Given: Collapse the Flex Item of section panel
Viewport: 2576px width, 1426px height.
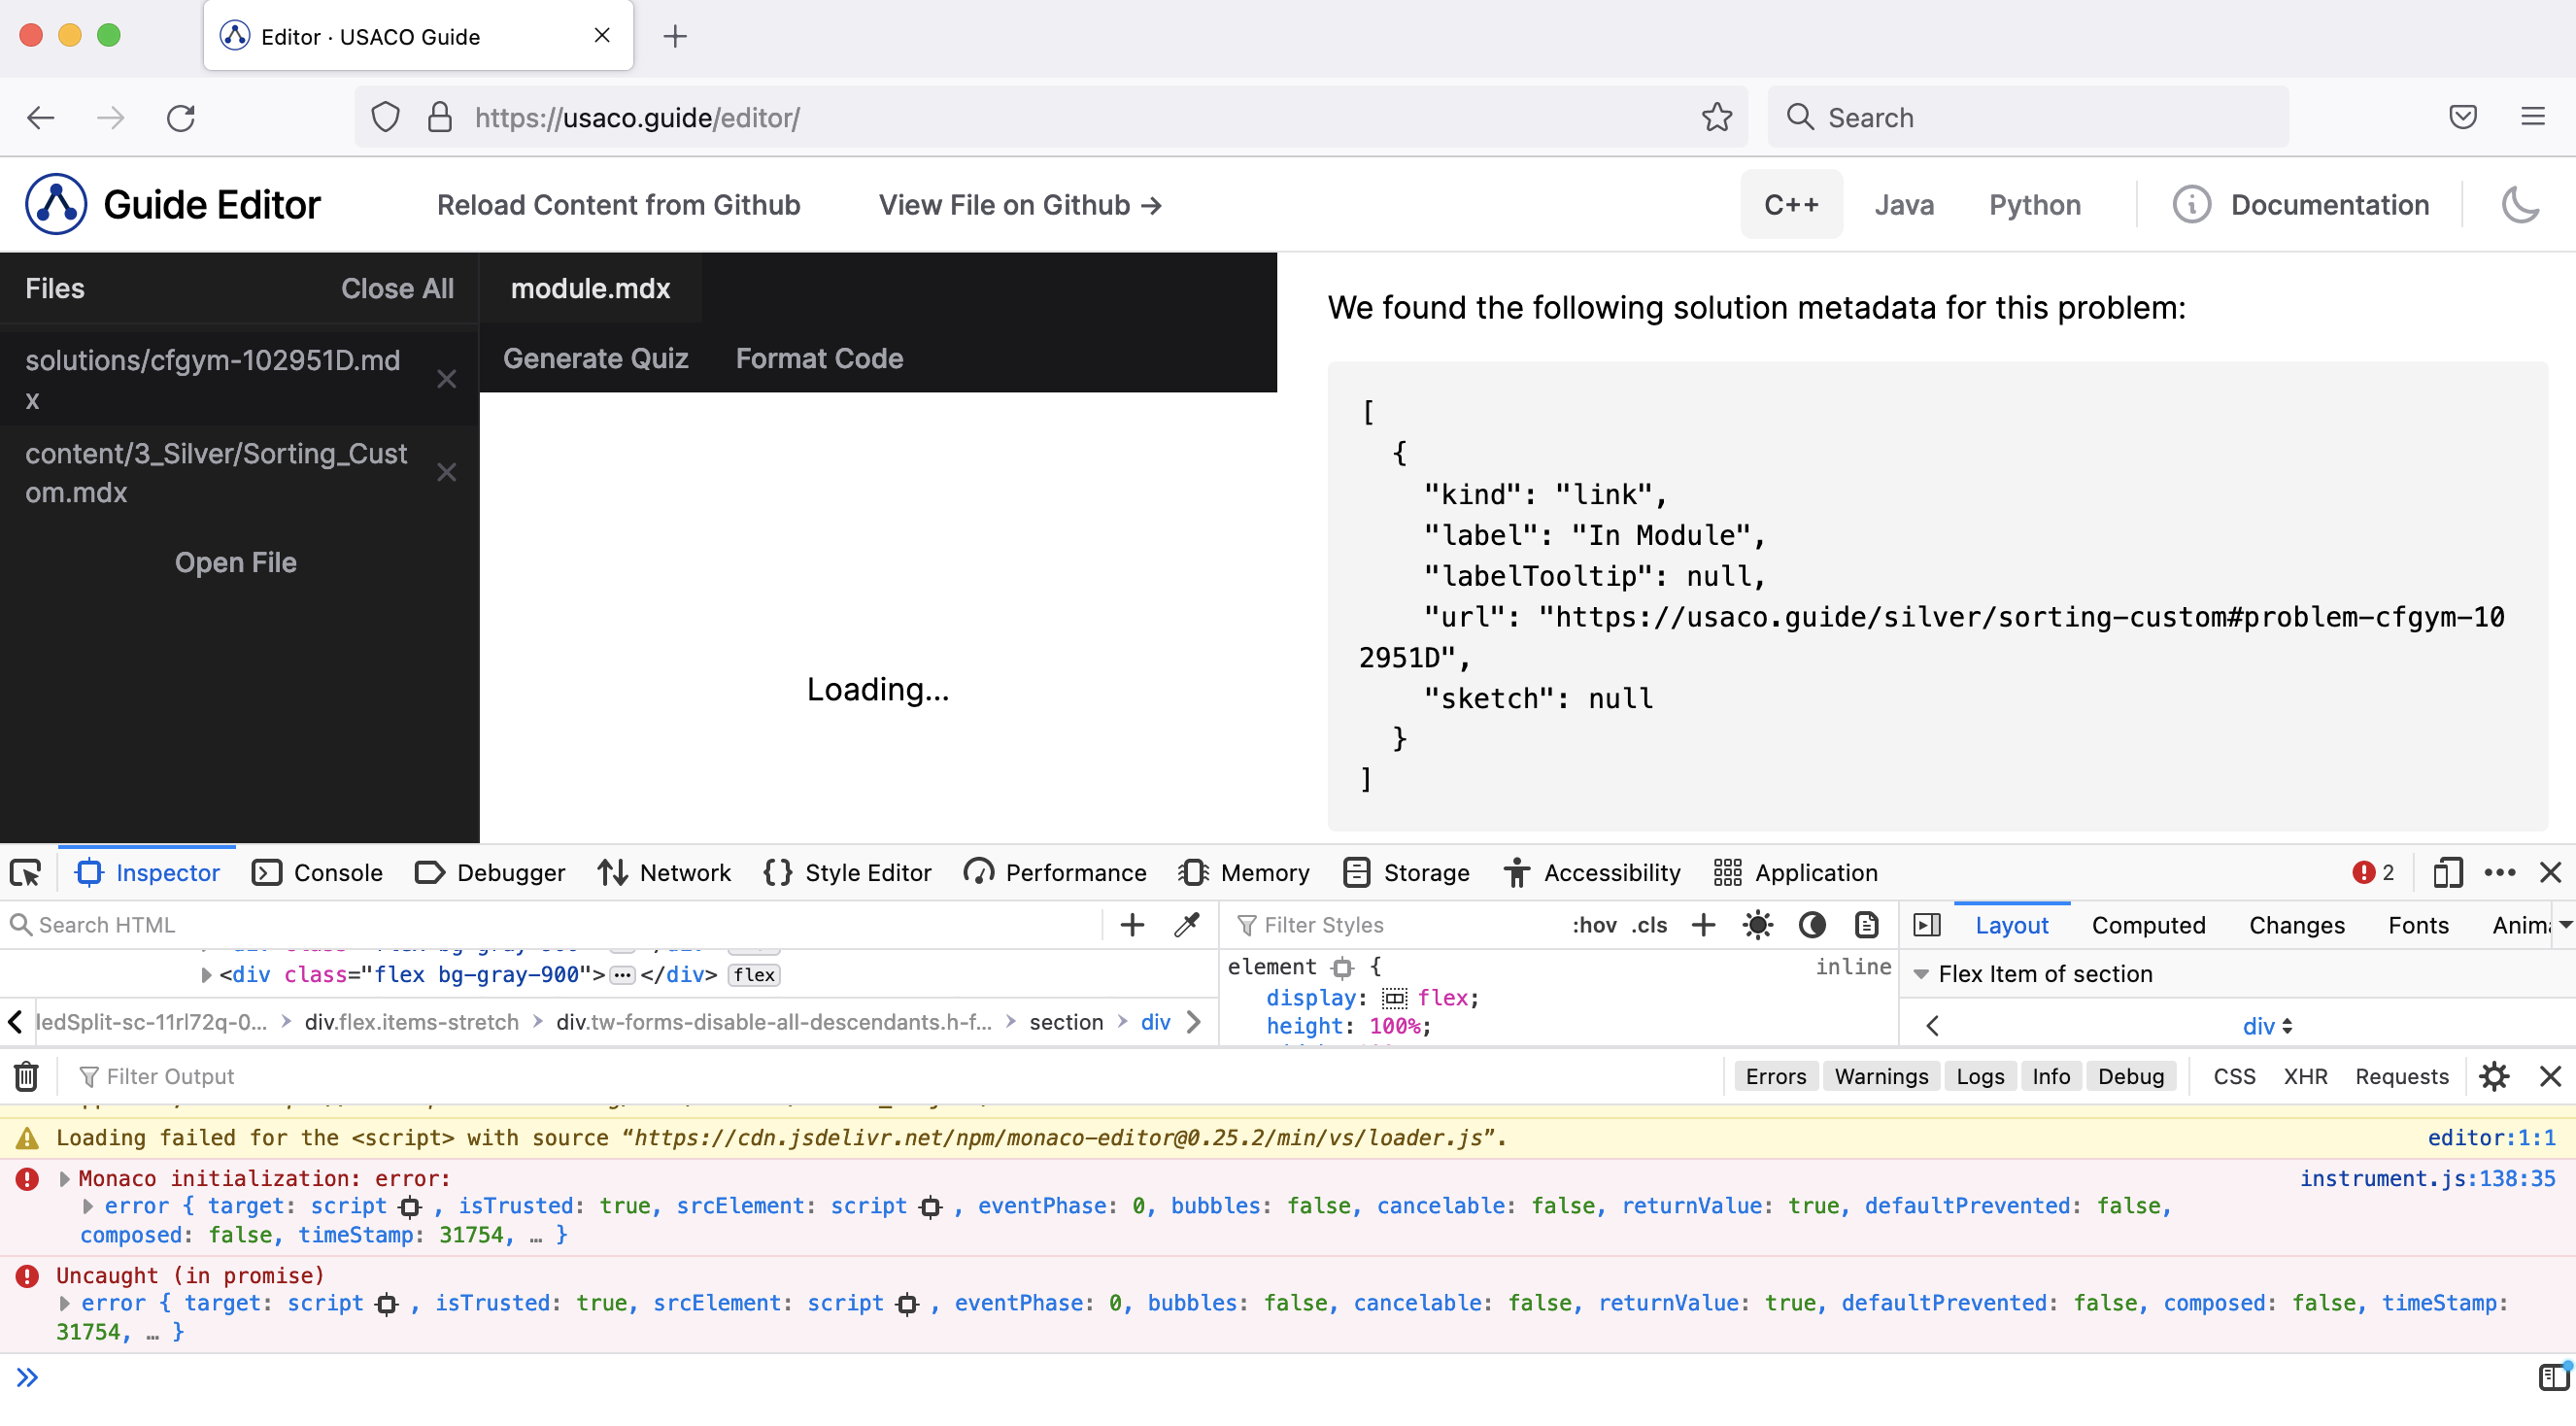Looking at the screenshot, I should coord(1920,975).
